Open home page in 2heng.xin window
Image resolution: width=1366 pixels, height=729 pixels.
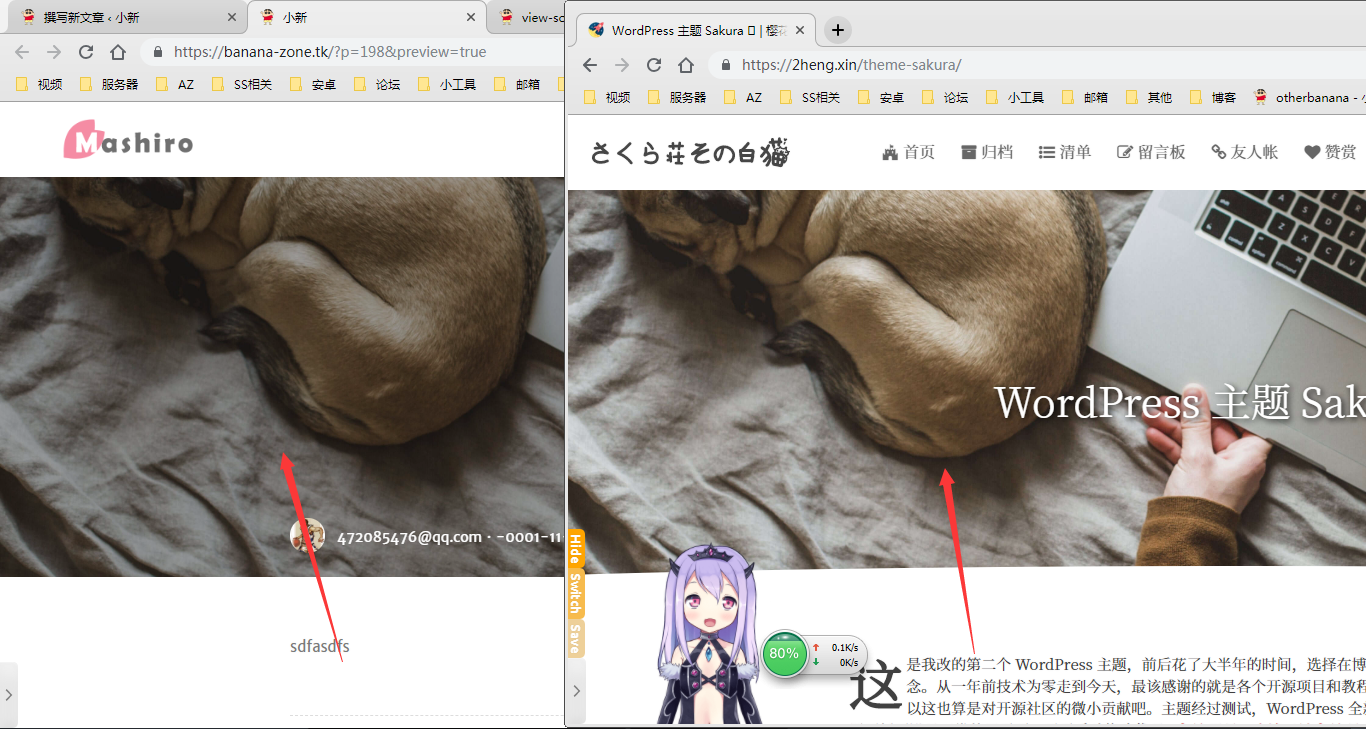coord(686,65)
